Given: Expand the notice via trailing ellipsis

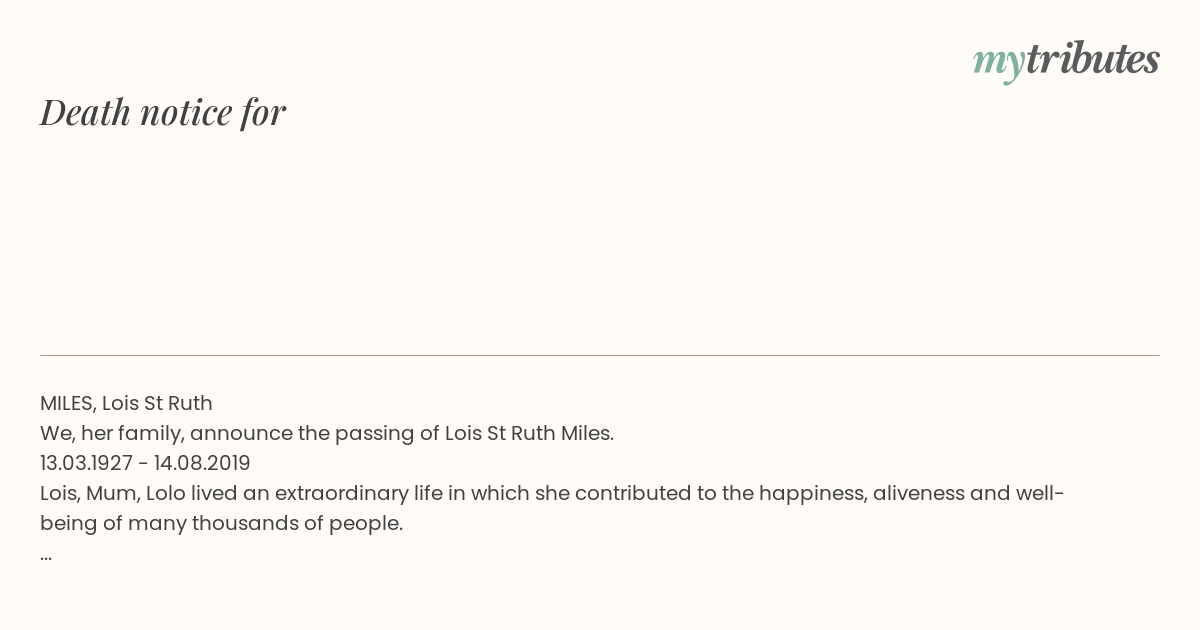Looking at the screenshot, I should click(x=46, y=555).
